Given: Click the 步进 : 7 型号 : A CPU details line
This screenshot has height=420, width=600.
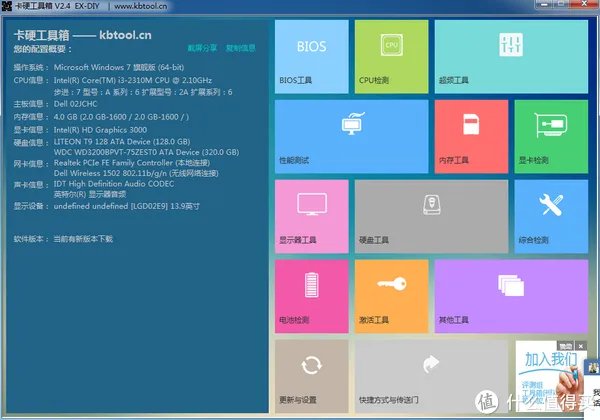Looking at the screenshot, I should (143, 92).
